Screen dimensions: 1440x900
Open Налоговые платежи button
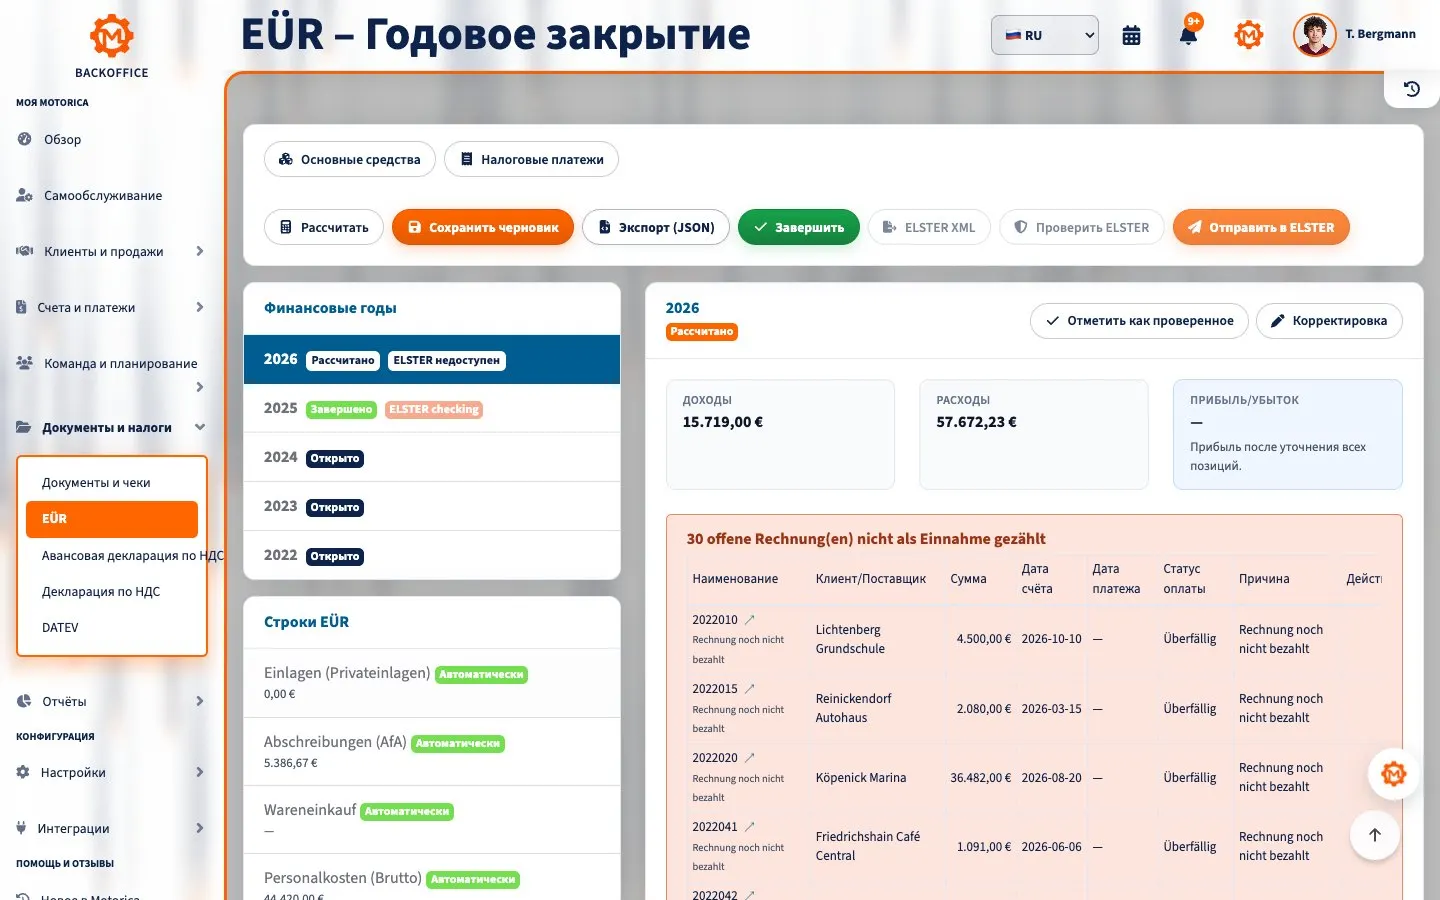[x=531, y=159]
